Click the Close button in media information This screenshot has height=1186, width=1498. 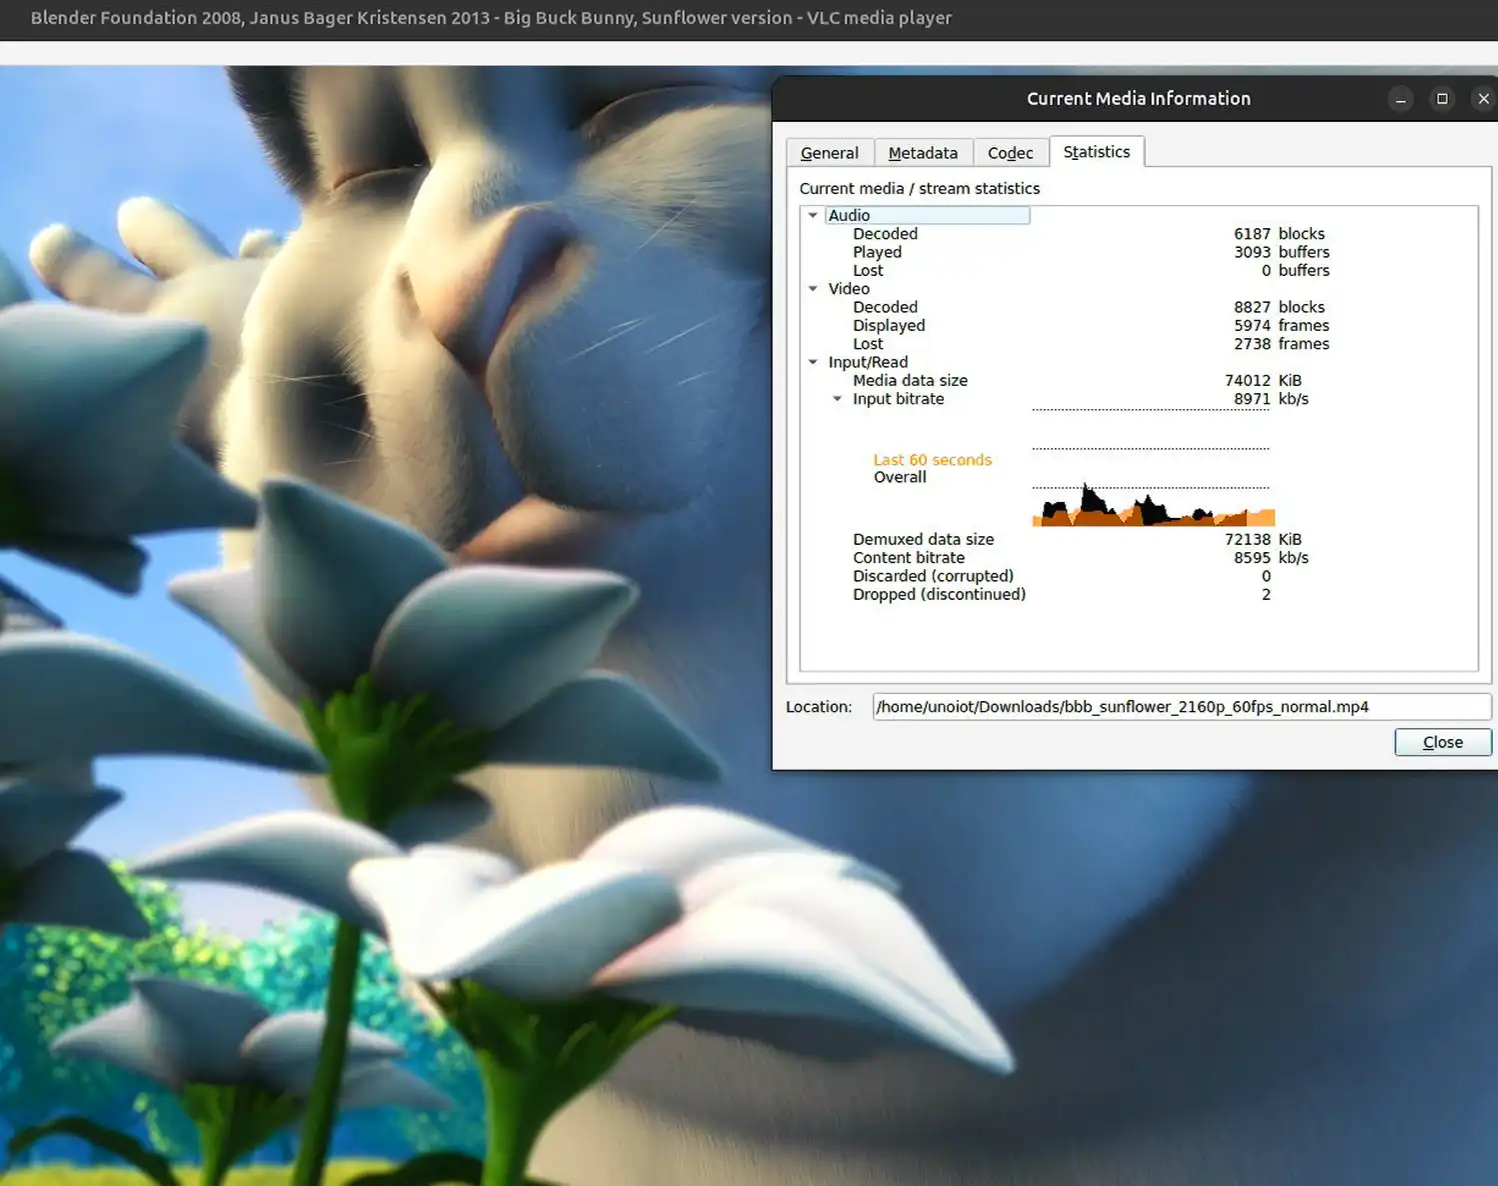(1443, 742)
